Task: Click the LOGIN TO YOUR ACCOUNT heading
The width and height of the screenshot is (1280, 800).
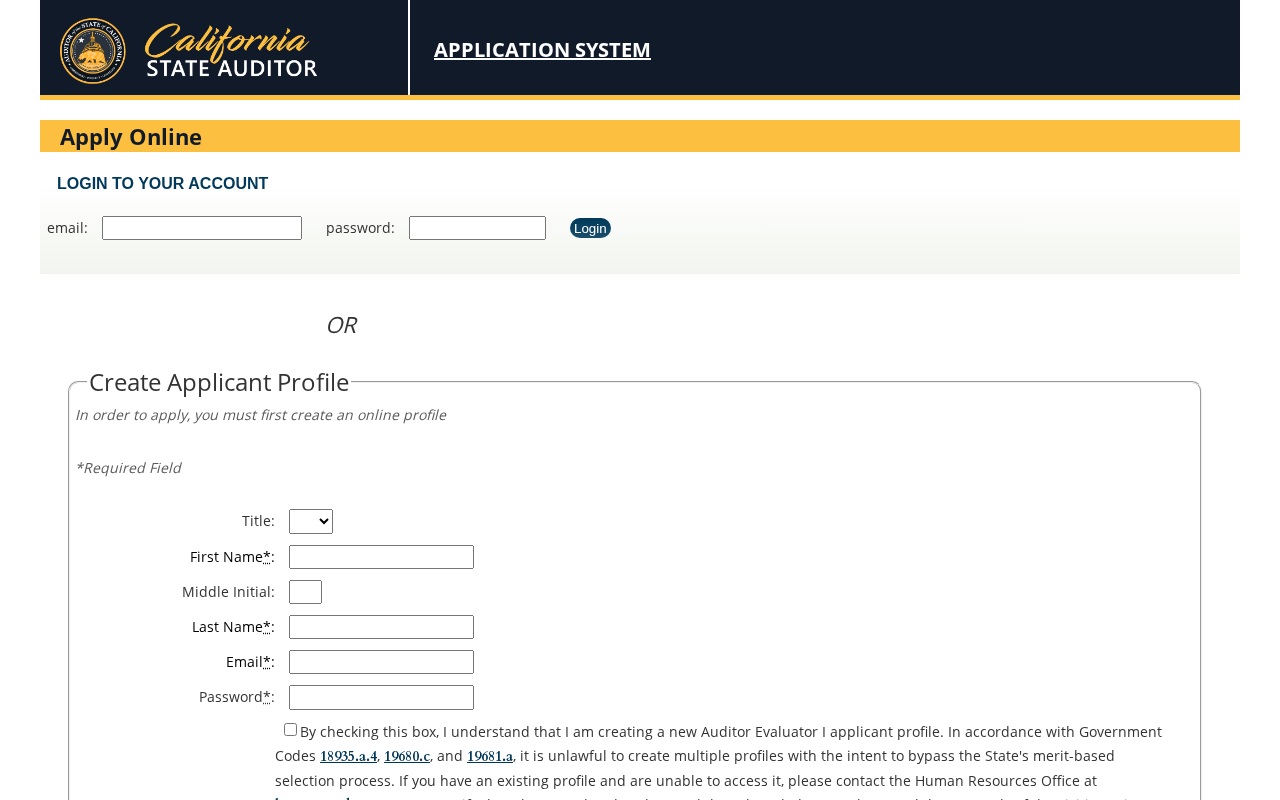Action: (x=162, y=184)
